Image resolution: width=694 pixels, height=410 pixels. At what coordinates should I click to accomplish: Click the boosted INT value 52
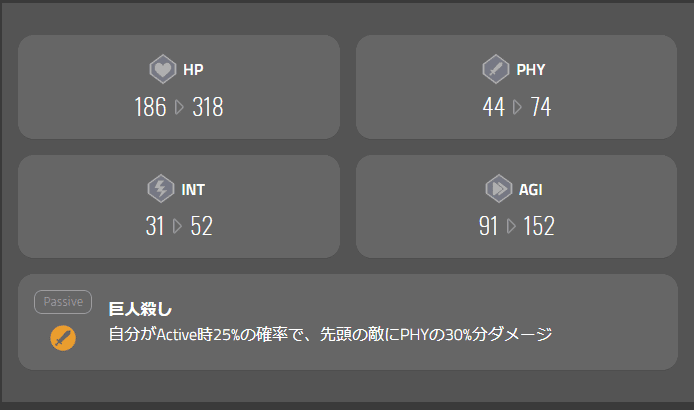coord(201,226)
